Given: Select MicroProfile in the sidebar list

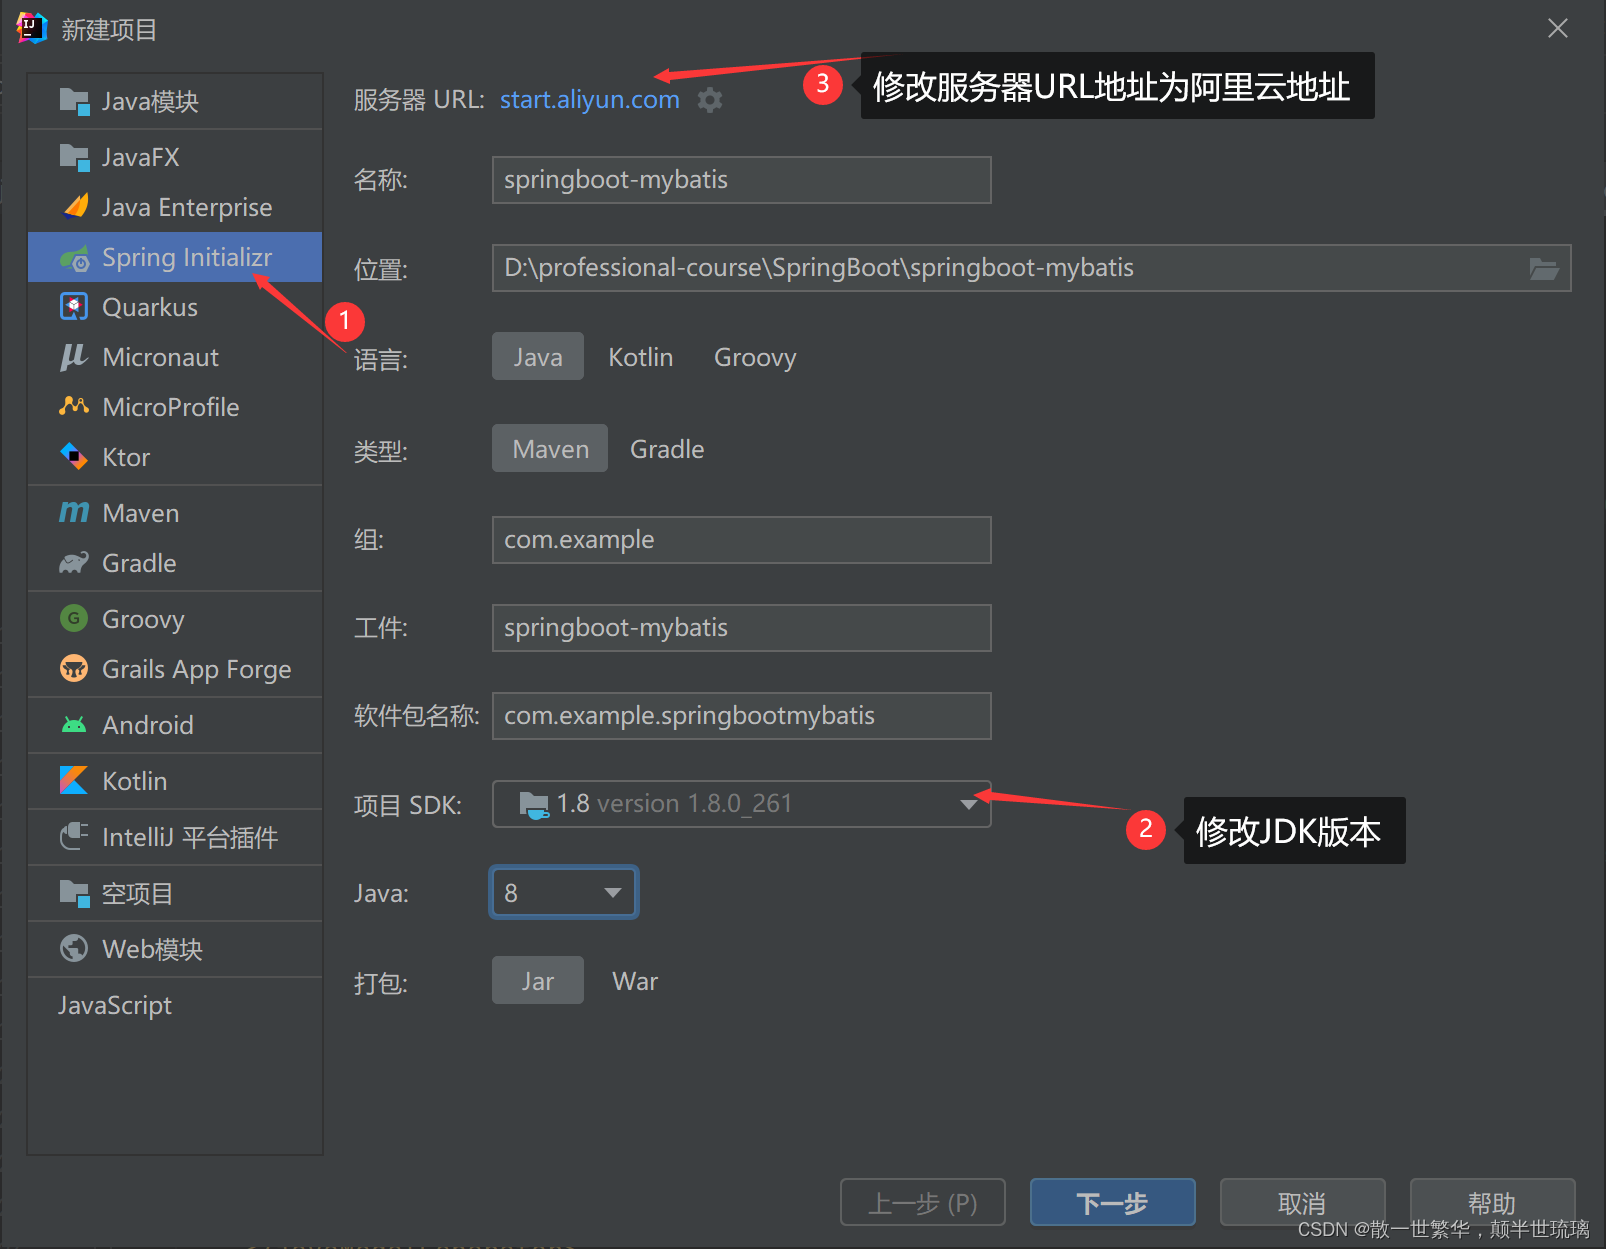Looking at the screenshot, I should click(175, 407).
